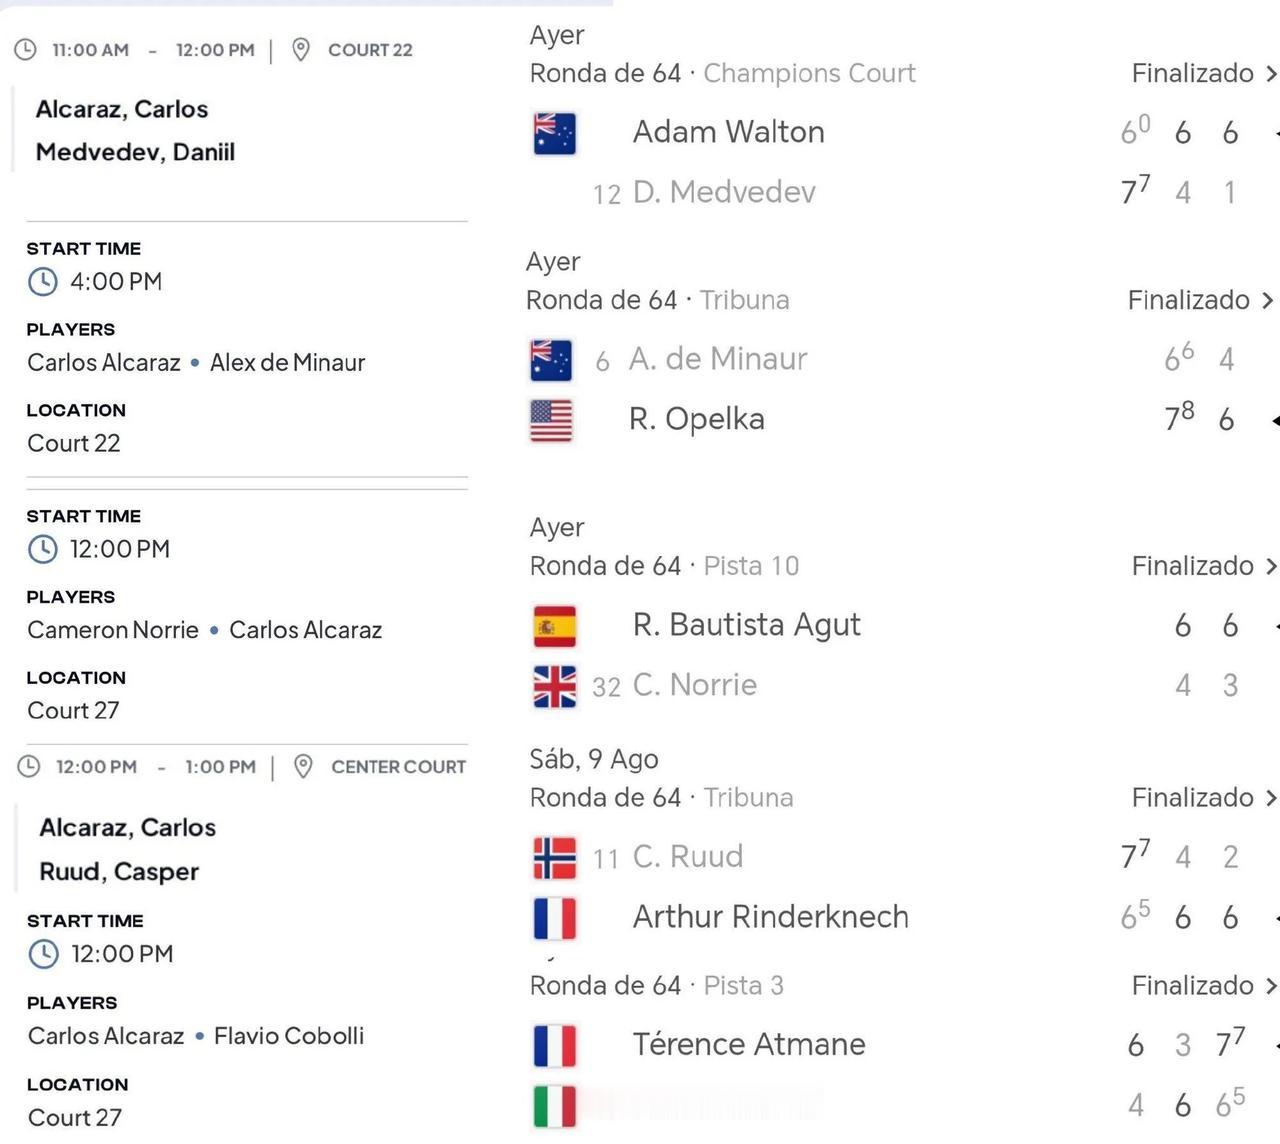Click the Spanish flag beside R. Bautista Agut
This screenshot has width=1280, height=1144.
555,627
